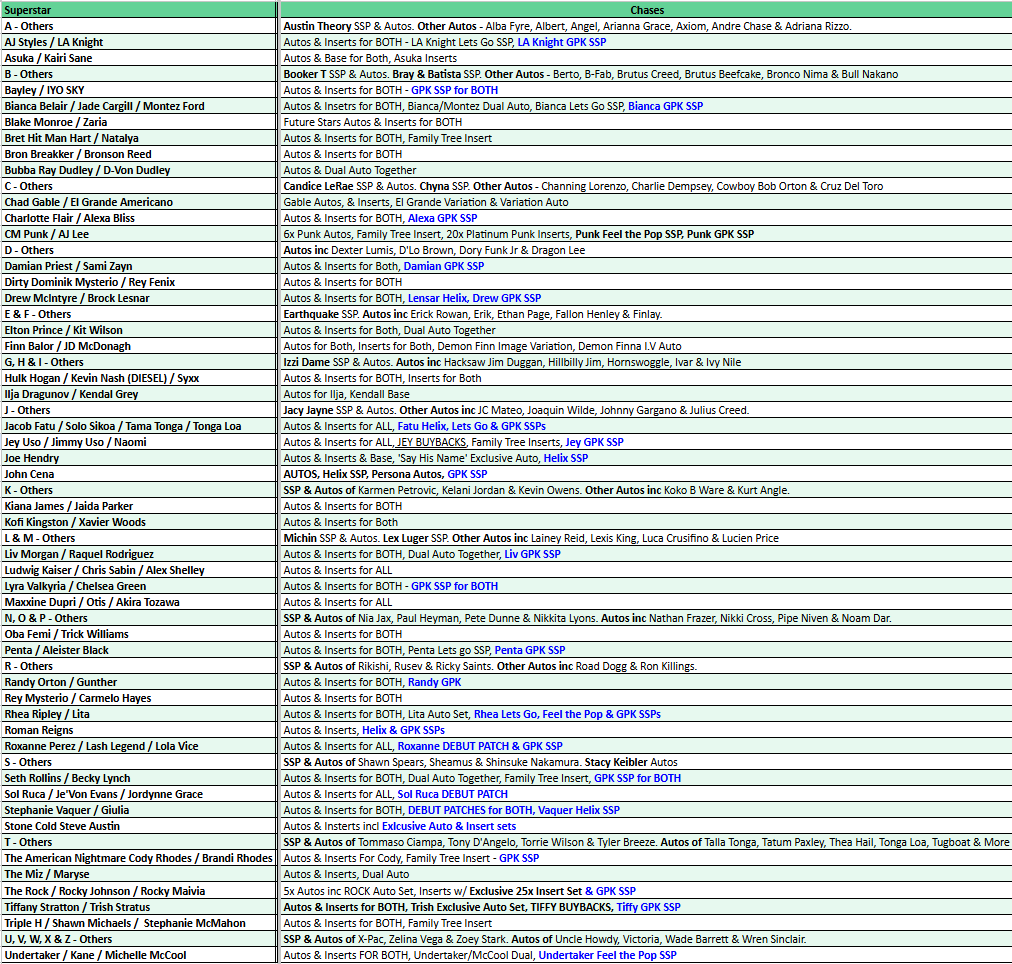Viewport: 1012px width, 964px height.
Task: Select the 'CM Punk / AJ Lee' cell
Action: pos(139,234)
